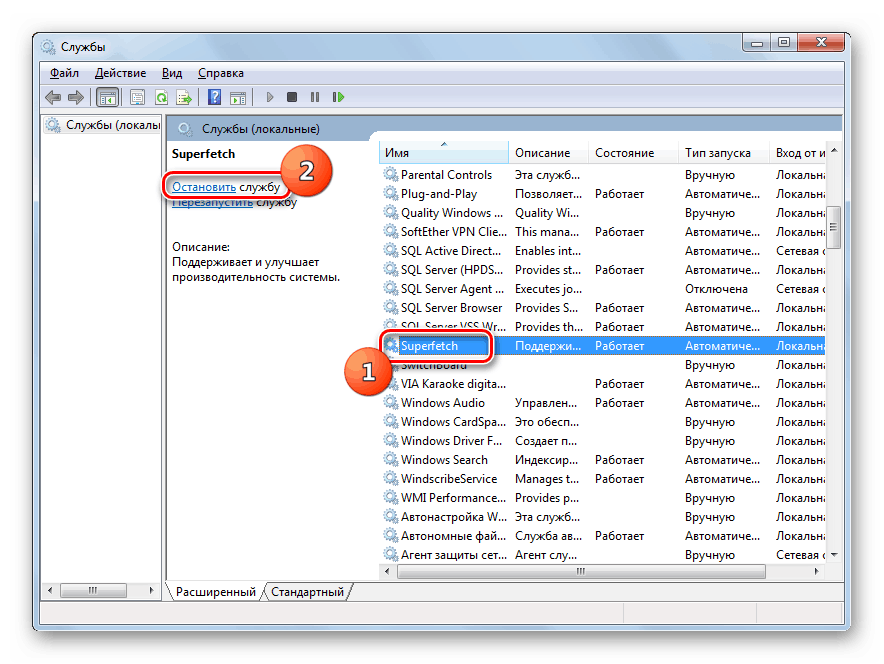Toggle the action pane icon

(x=238, y=96)
